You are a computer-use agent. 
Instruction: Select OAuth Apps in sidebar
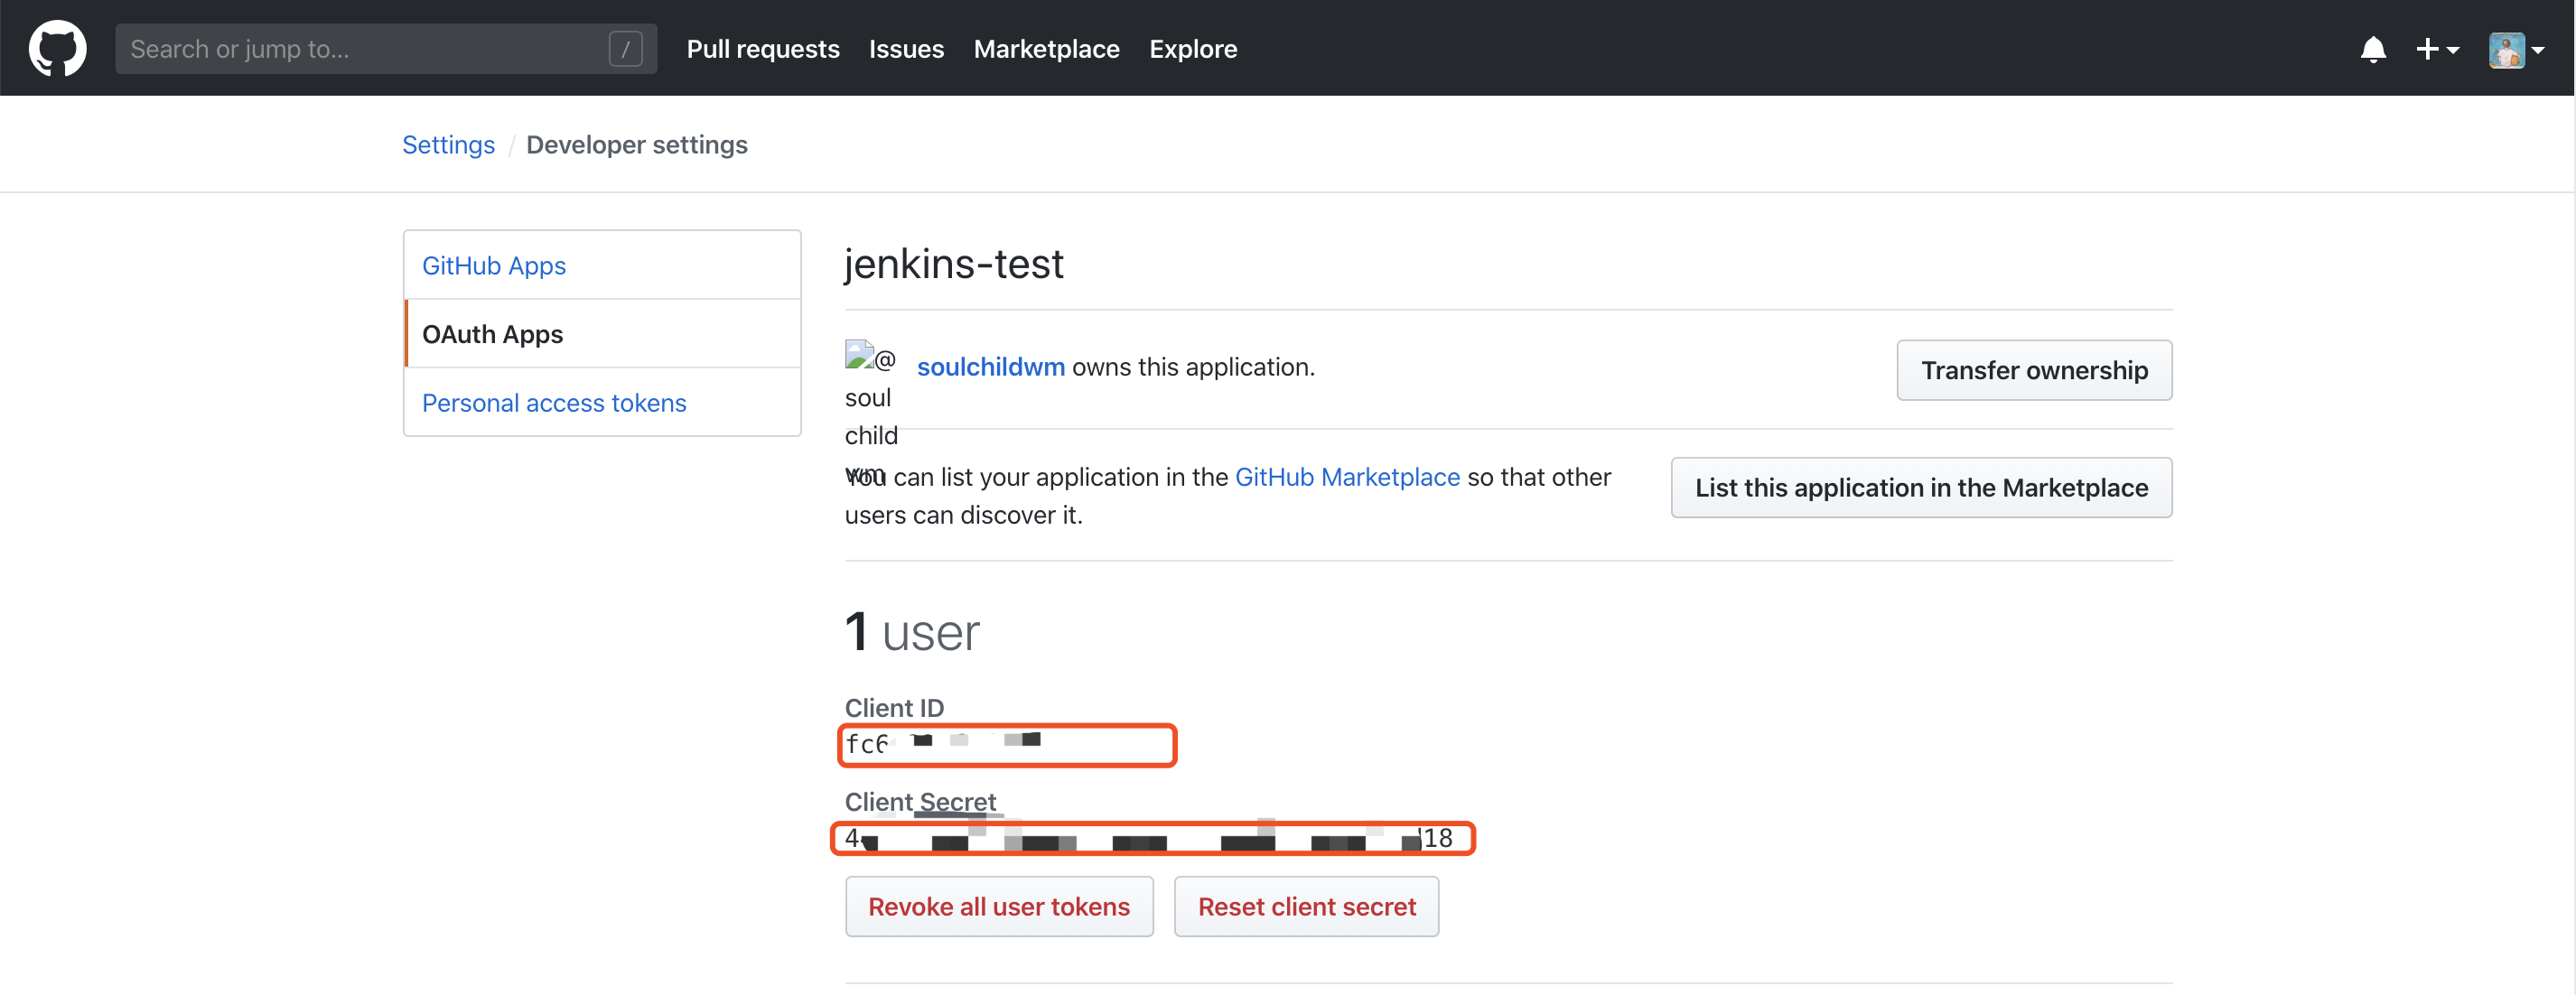[x=602, y=334]
